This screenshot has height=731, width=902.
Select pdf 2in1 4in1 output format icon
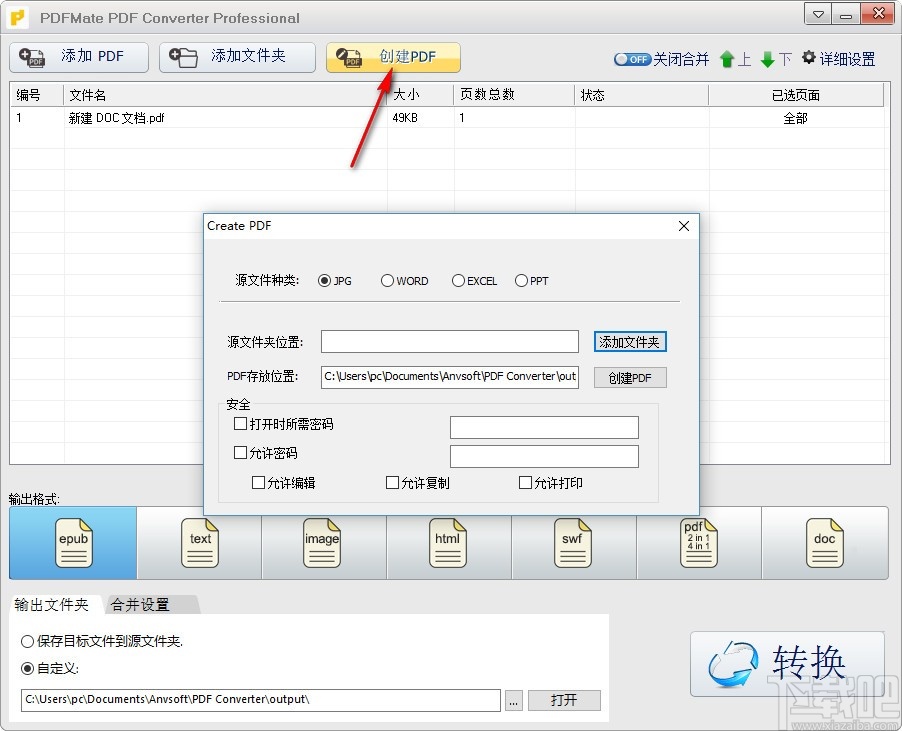pos(698,543)
